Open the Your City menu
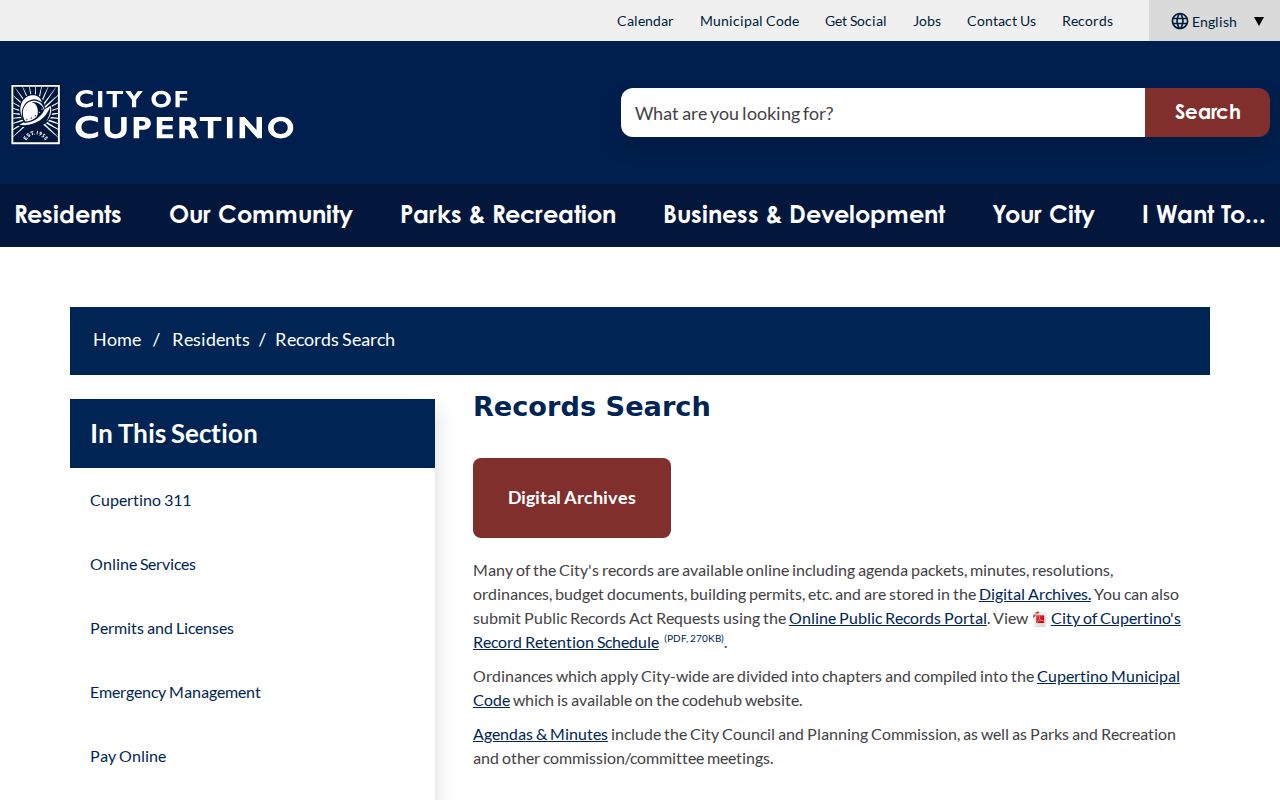The width and height of the screenshot is (1280, 800). click(1043, 215)
